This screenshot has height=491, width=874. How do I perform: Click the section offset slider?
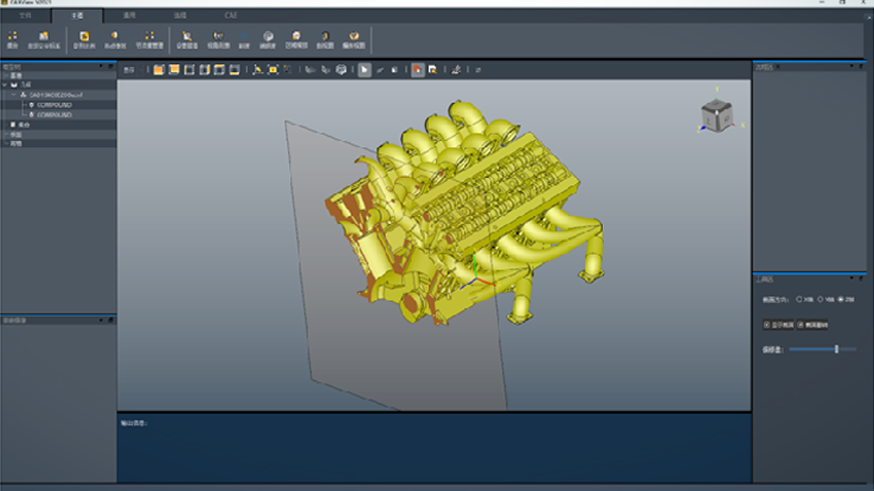pos(836,349)
